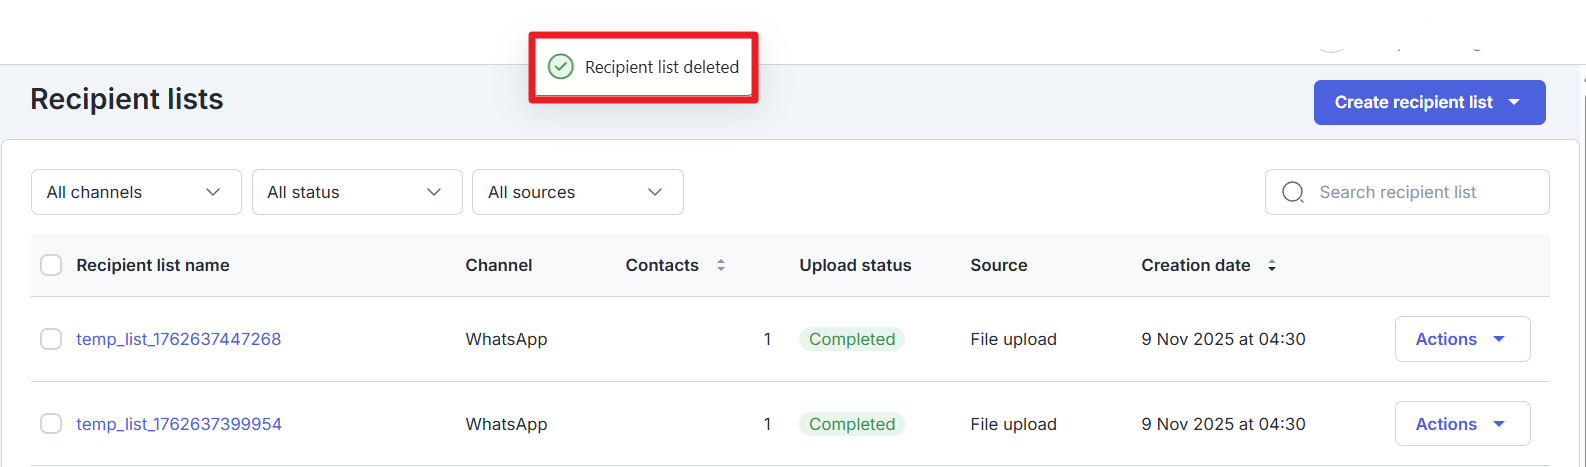Viewport: 1586px width, 467px height.
Task: Click the Create recipient list dropdown arrow
Action: coord(1514,102)
